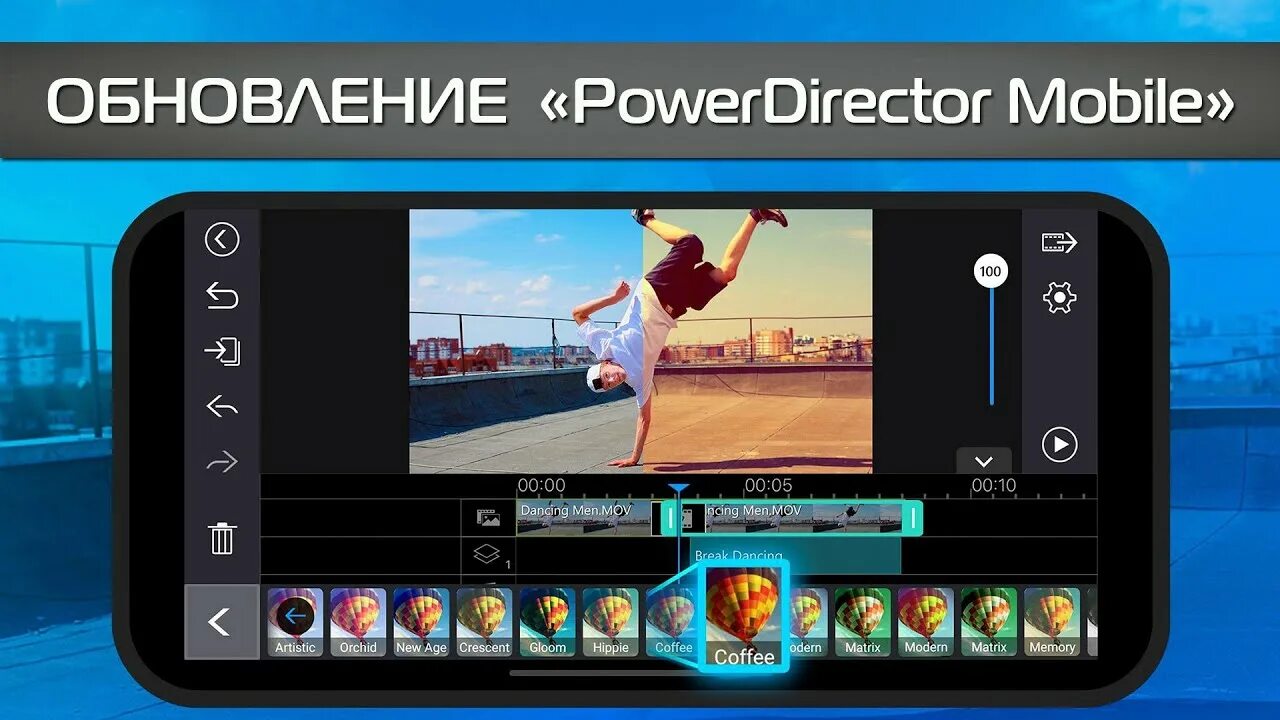Redo with the greyed right curved arrow
The width and height of the screenshot is (1280, 720).
222,461
